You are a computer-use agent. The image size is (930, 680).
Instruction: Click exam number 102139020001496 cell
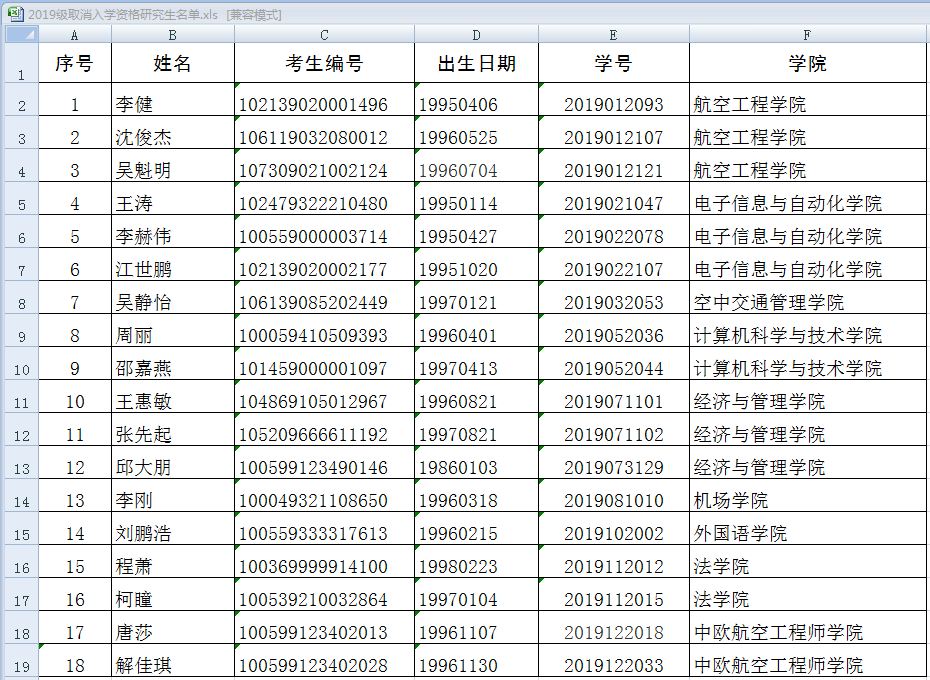(324, 104)
